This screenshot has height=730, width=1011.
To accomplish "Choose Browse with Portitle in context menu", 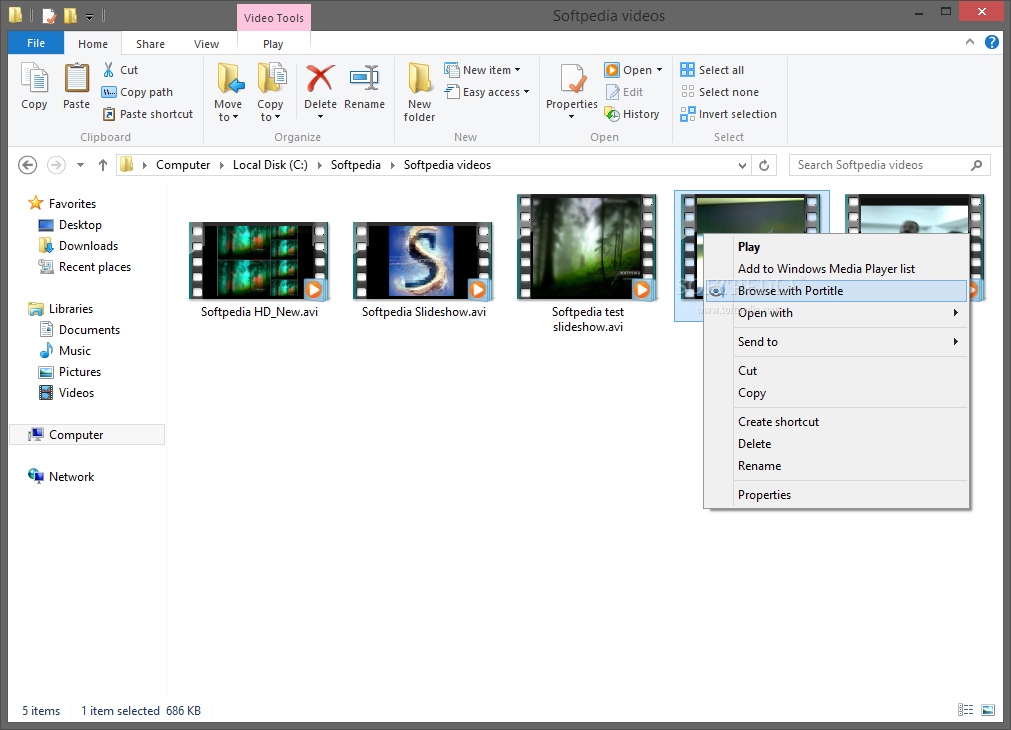I will [837, 291].
